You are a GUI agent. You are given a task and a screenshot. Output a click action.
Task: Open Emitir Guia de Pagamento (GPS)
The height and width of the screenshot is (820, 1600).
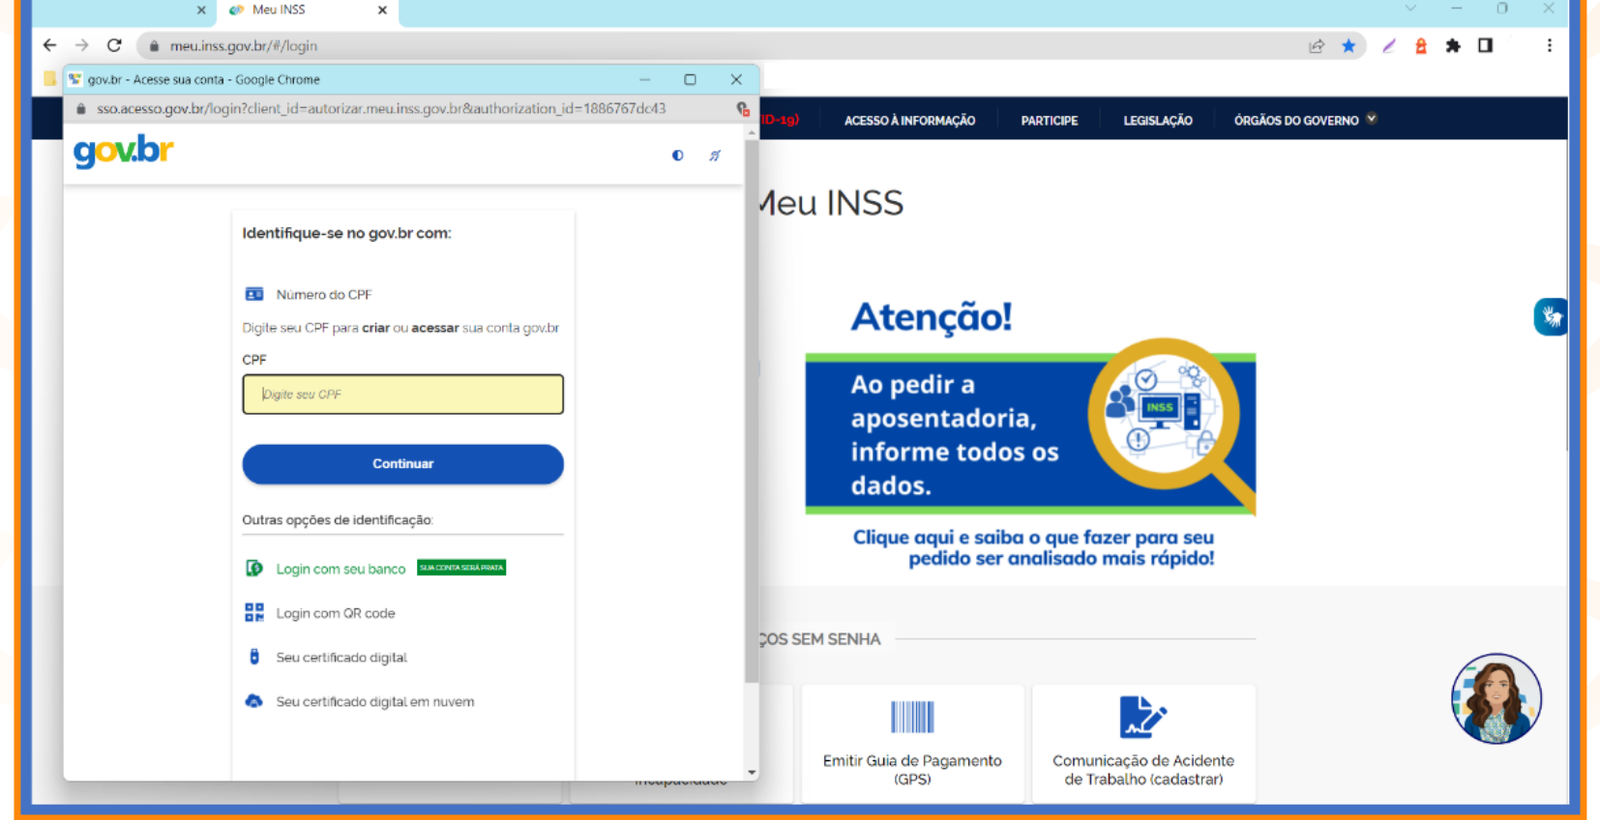coord(912,743)
